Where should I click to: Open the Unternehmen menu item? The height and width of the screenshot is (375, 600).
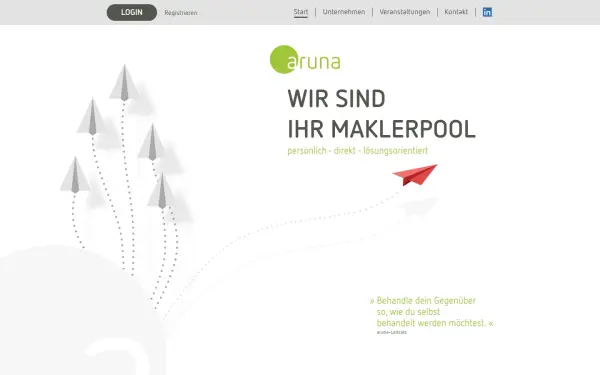(344, 12)
